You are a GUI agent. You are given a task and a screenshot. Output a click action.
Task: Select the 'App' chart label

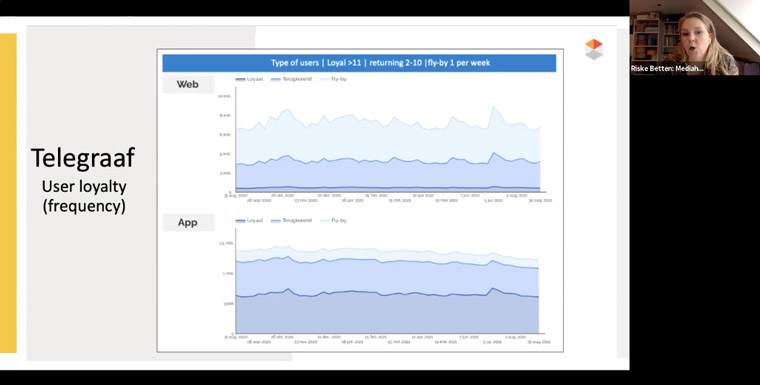[x=188, y=222]
